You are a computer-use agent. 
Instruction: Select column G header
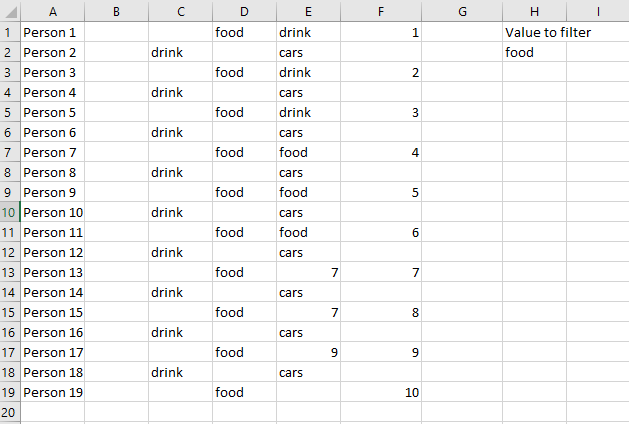(x=462, y=11)
